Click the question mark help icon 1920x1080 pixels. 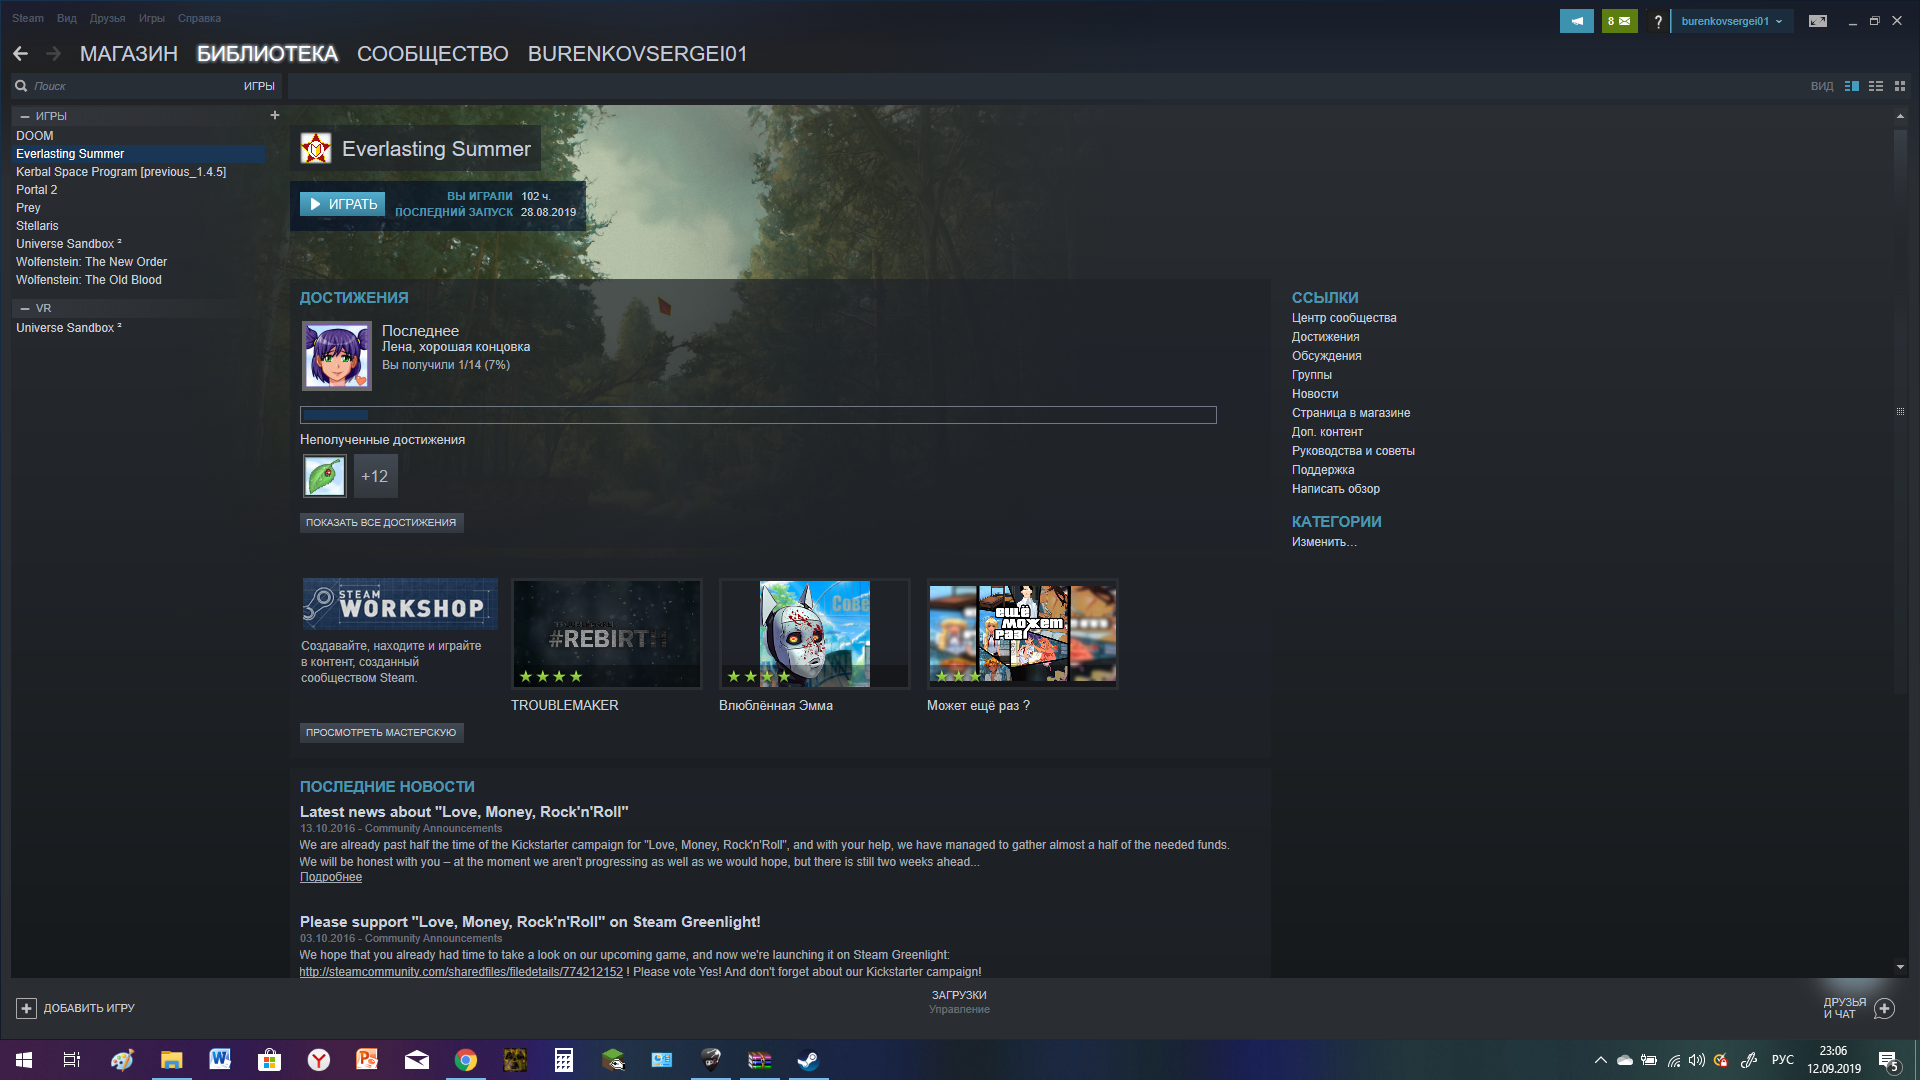tap(1658, 21)
